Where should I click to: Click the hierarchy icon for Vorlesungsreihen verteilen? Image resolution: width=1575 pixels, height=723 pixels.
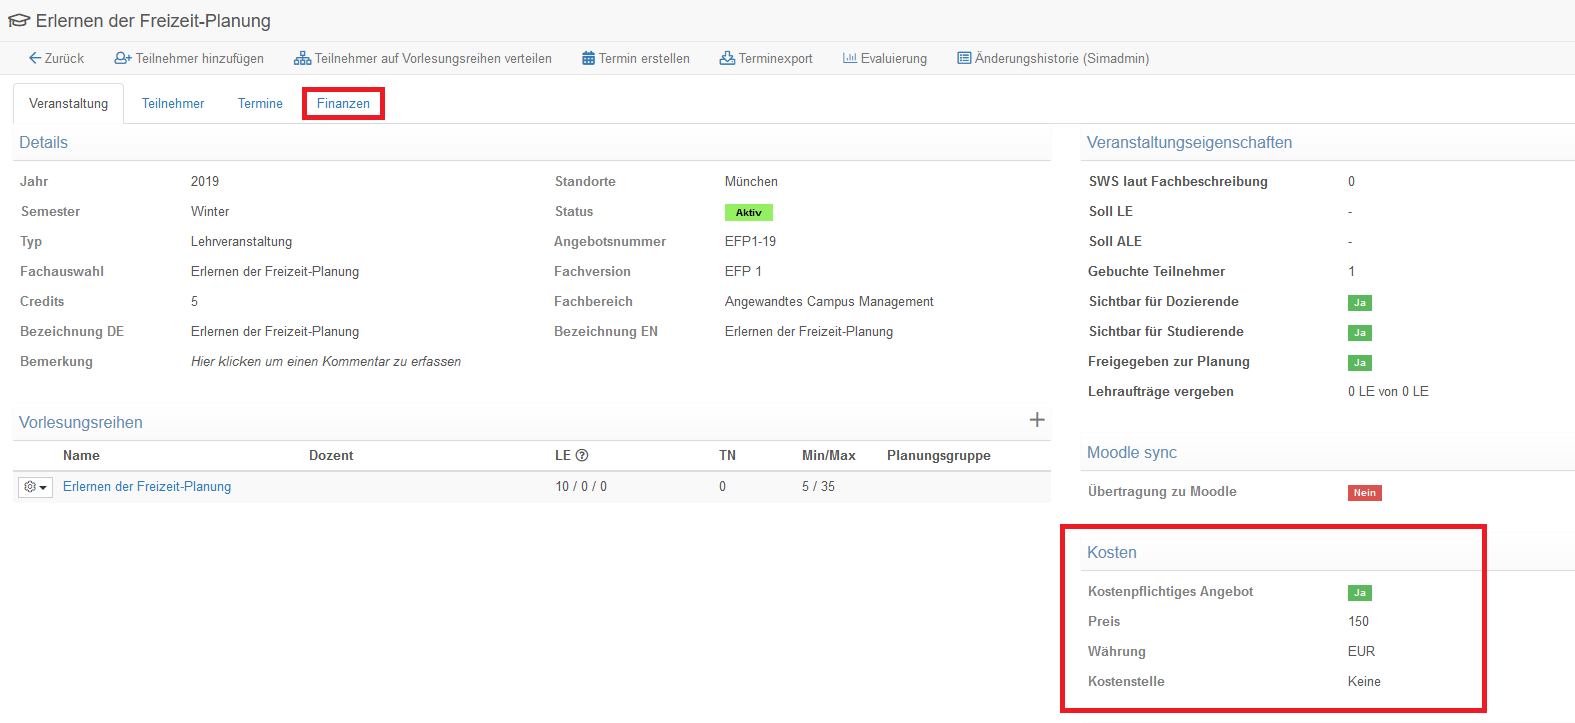click(302, 58)
